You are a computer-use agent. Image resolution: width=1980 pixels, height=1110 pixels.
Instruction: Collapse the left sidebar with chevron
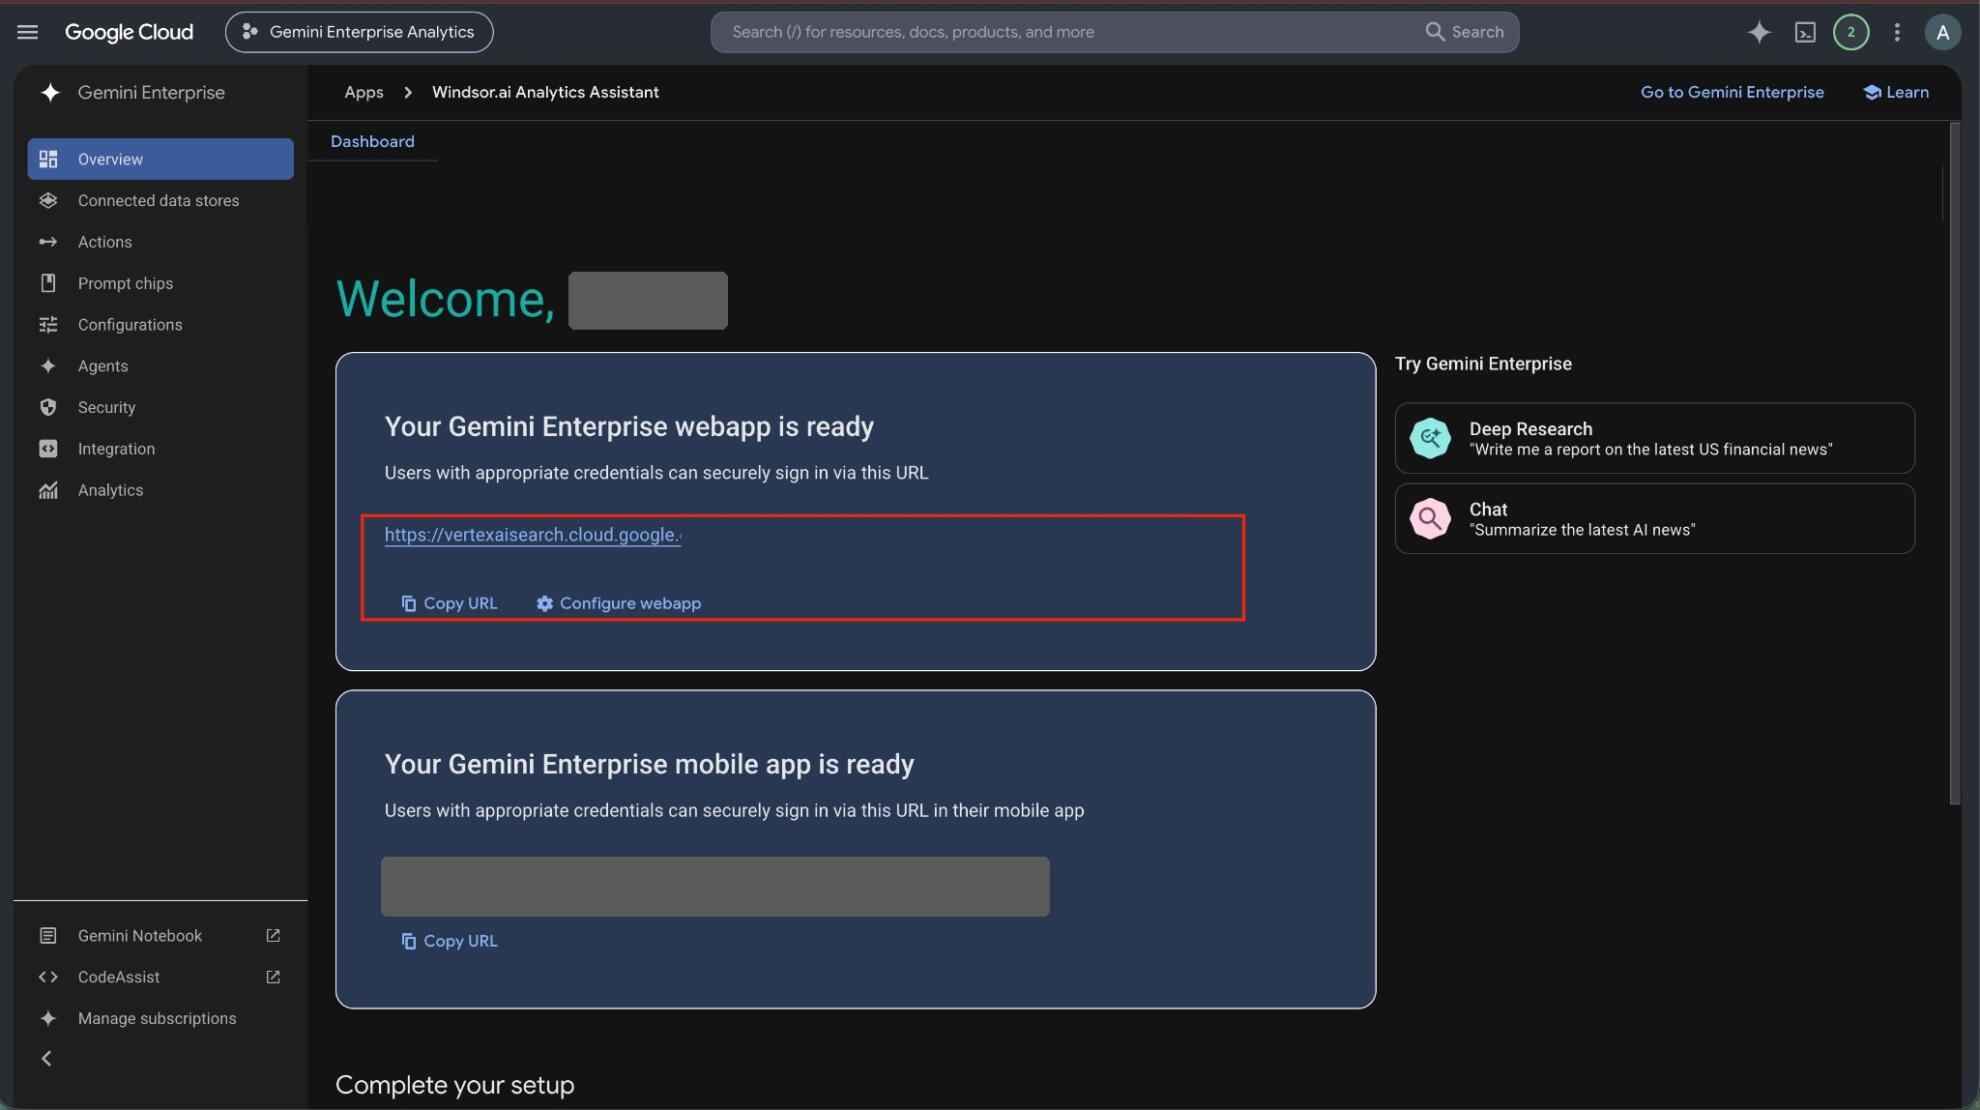tap(46, 1058)
